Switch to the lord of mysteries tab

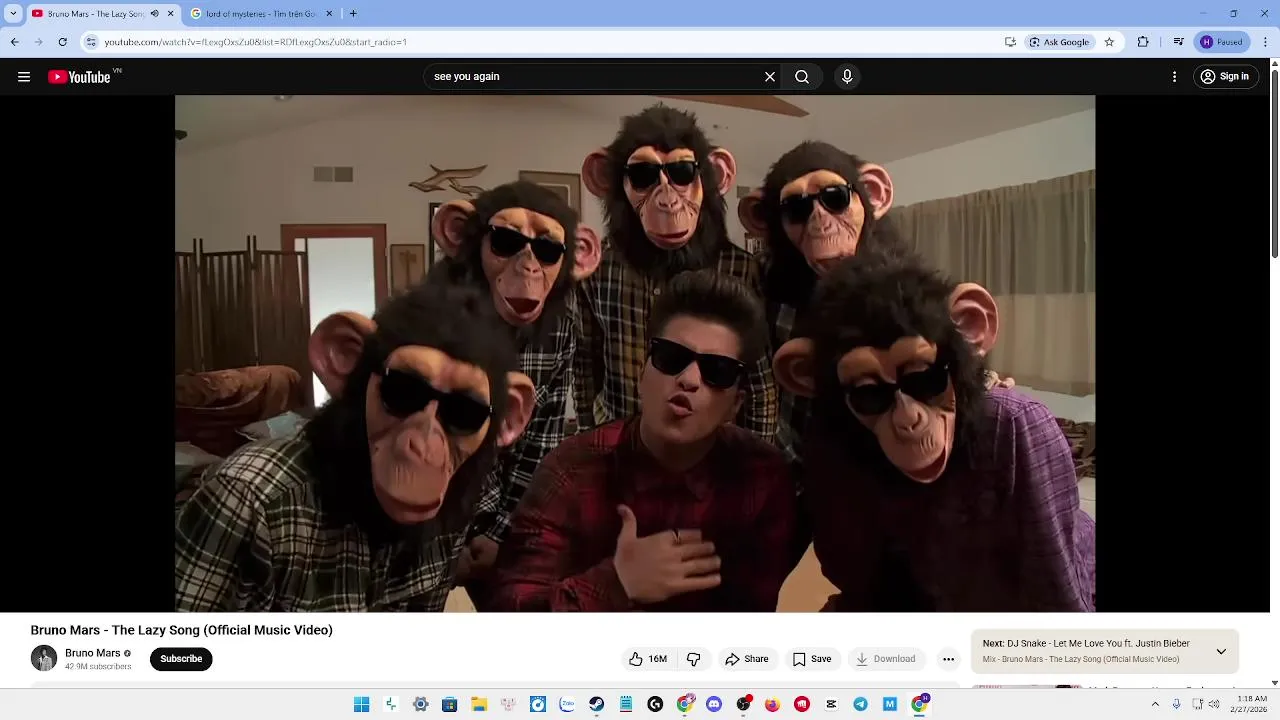(x=264, y=14)
